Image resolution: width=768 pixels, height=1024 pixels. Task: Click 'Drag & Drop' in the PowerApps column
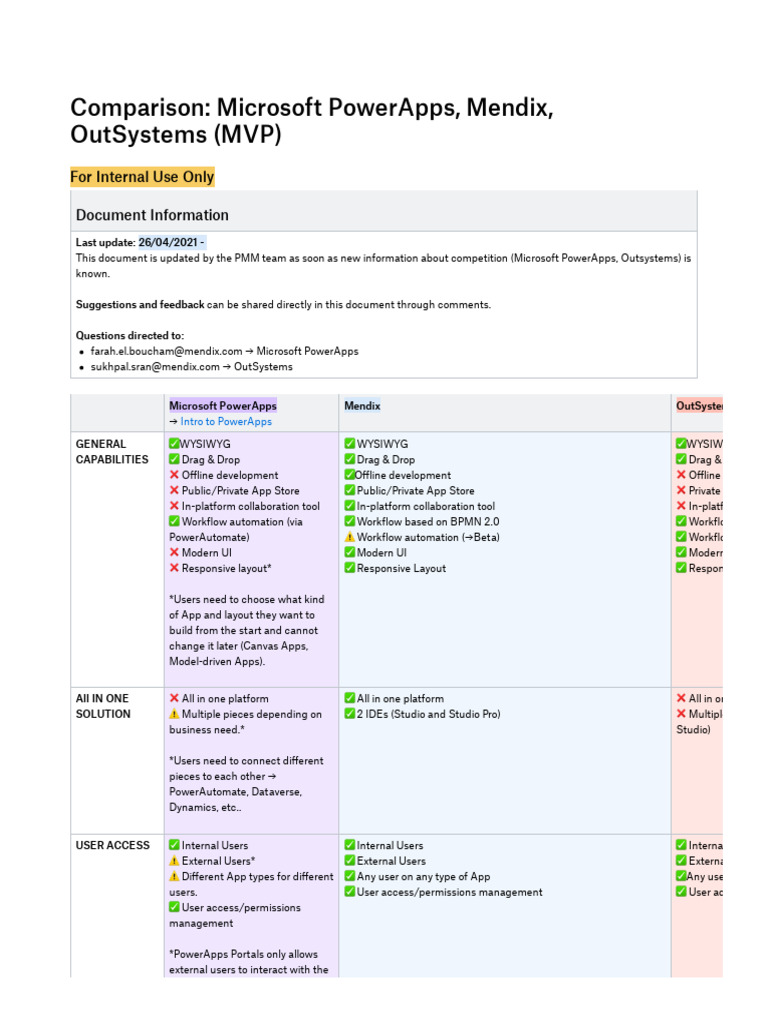tap(210, 460)
